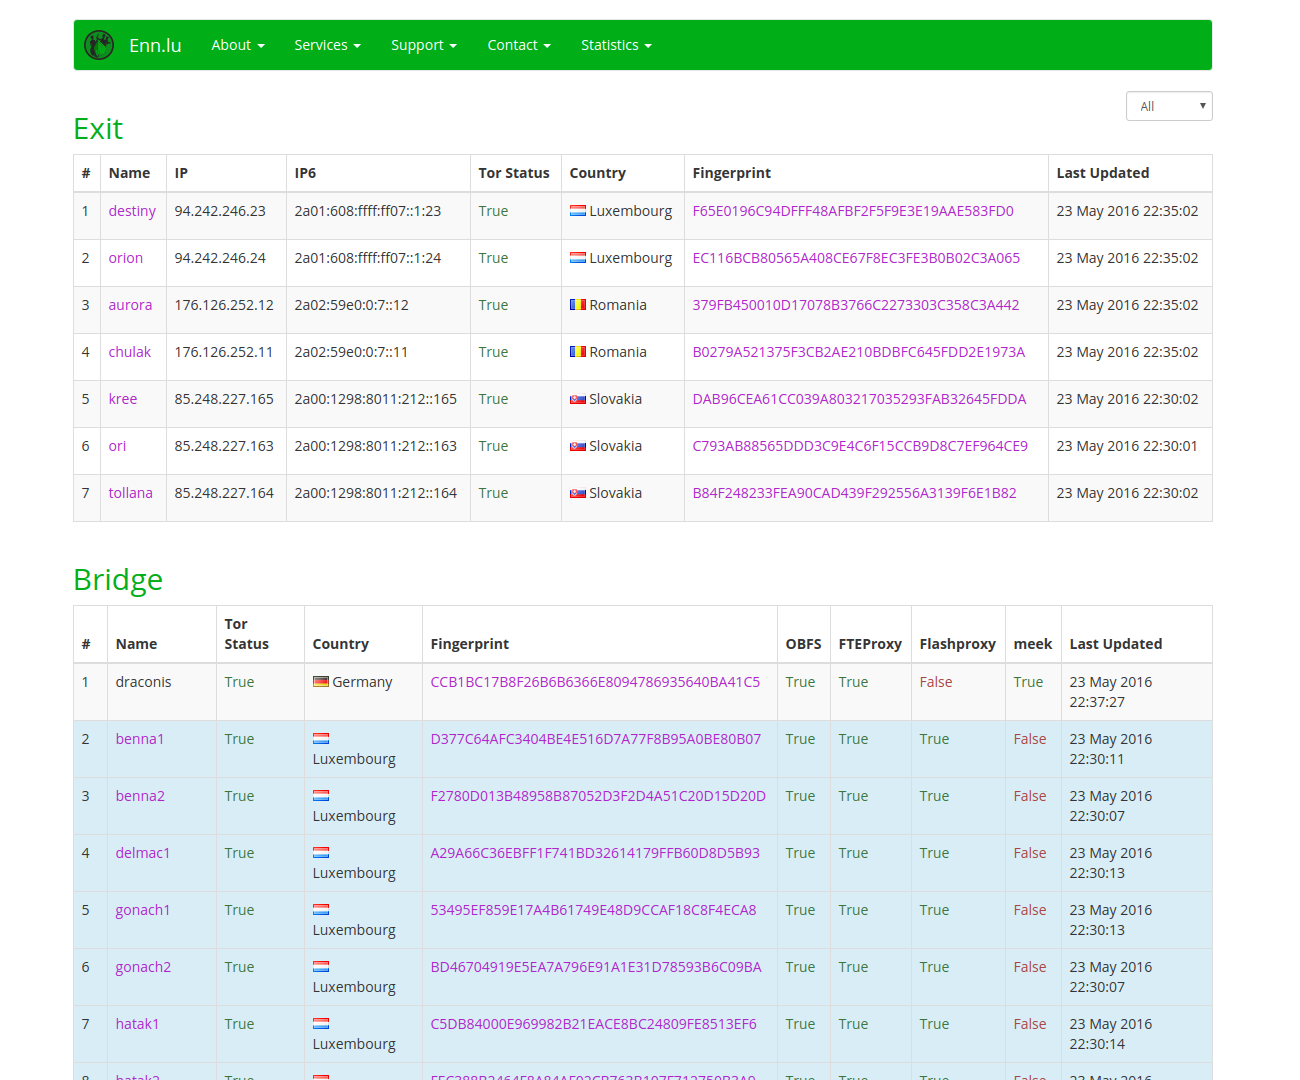Open the Statistics menu
The height and width of the screenshot is (1080, 1300).
[x=616, y=45]
